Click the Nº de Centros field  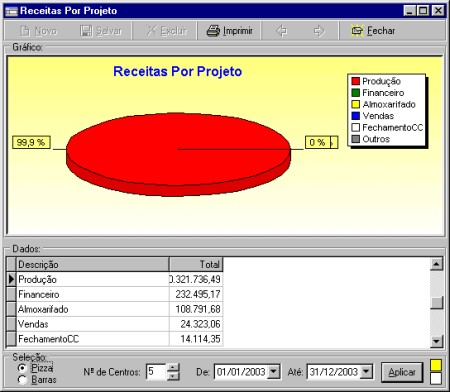pyautogui.click(x=156, y=372)
